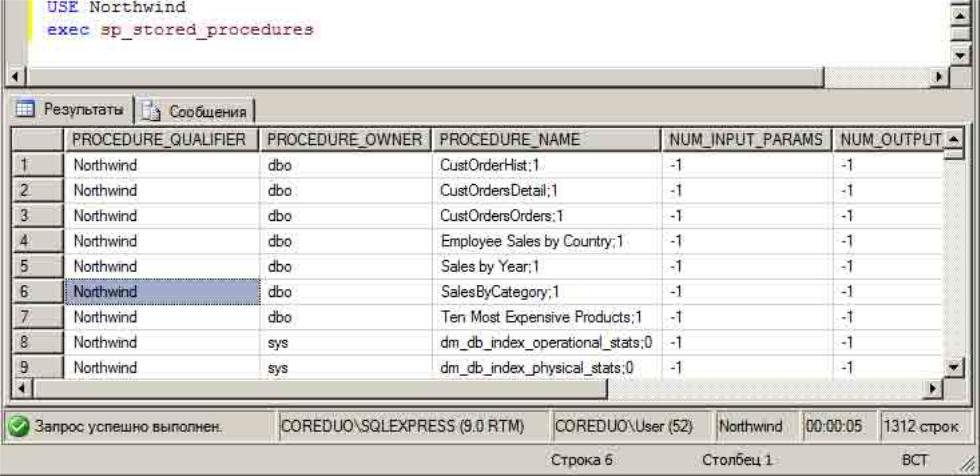Viewport: 980px width, 476px height.
Task: Click the dbo owner cell for CustOrdersDetail
Action: click(346, 191)
